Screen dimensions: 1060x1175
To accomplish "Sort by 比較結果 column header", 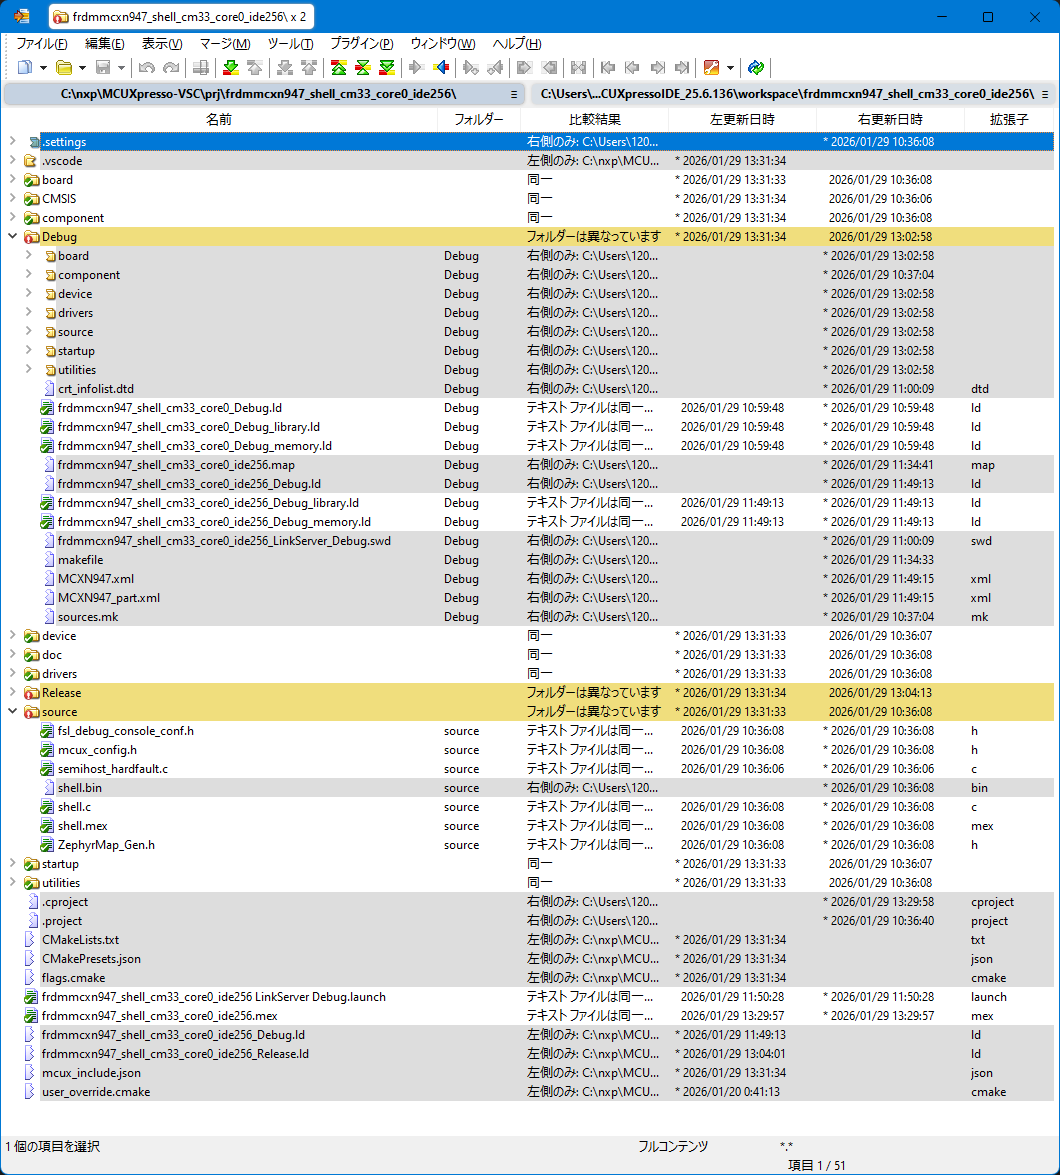I will pos(594,119).
